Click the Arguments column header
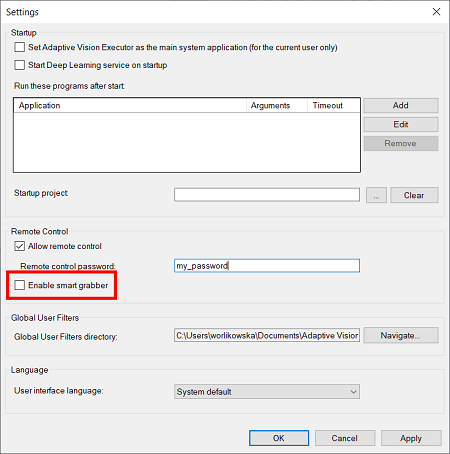 277,105
